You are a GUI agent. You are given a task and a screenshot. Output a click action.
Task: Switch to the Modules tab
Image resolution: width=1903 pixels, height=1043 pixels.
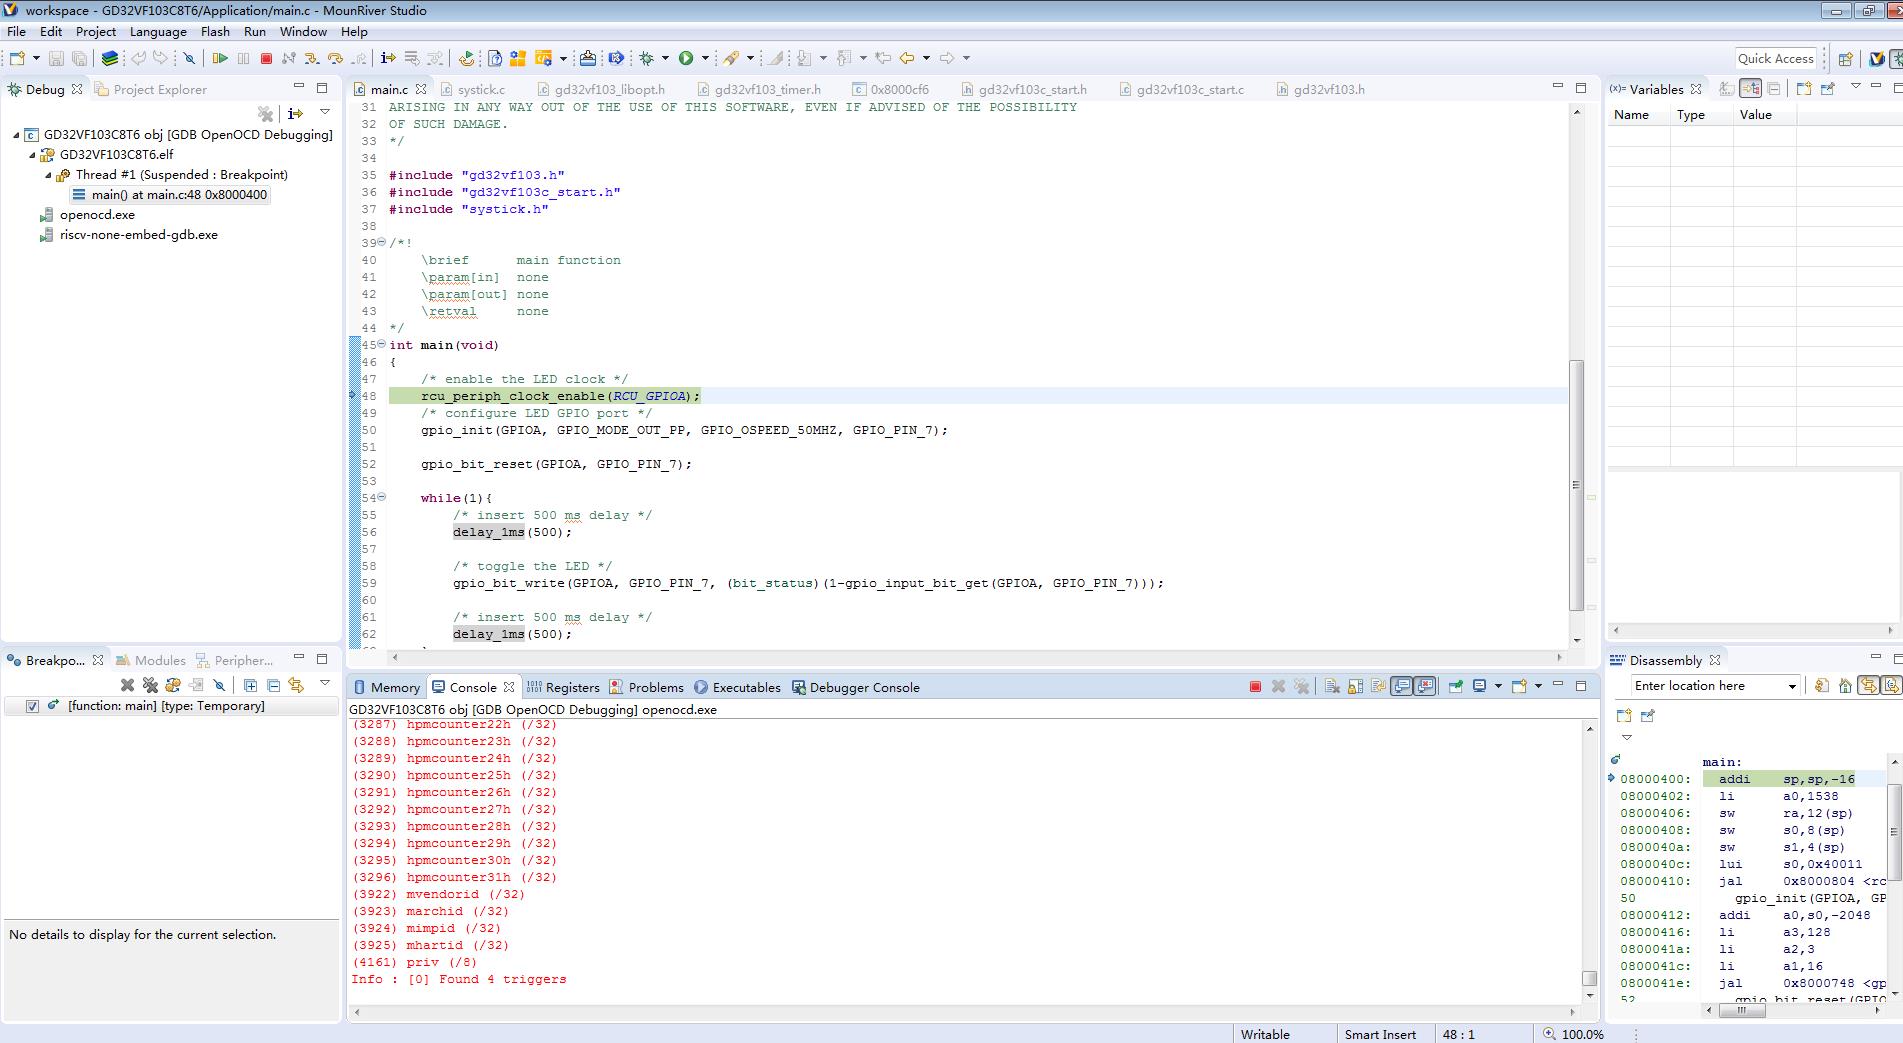click(x=151, y=660)
